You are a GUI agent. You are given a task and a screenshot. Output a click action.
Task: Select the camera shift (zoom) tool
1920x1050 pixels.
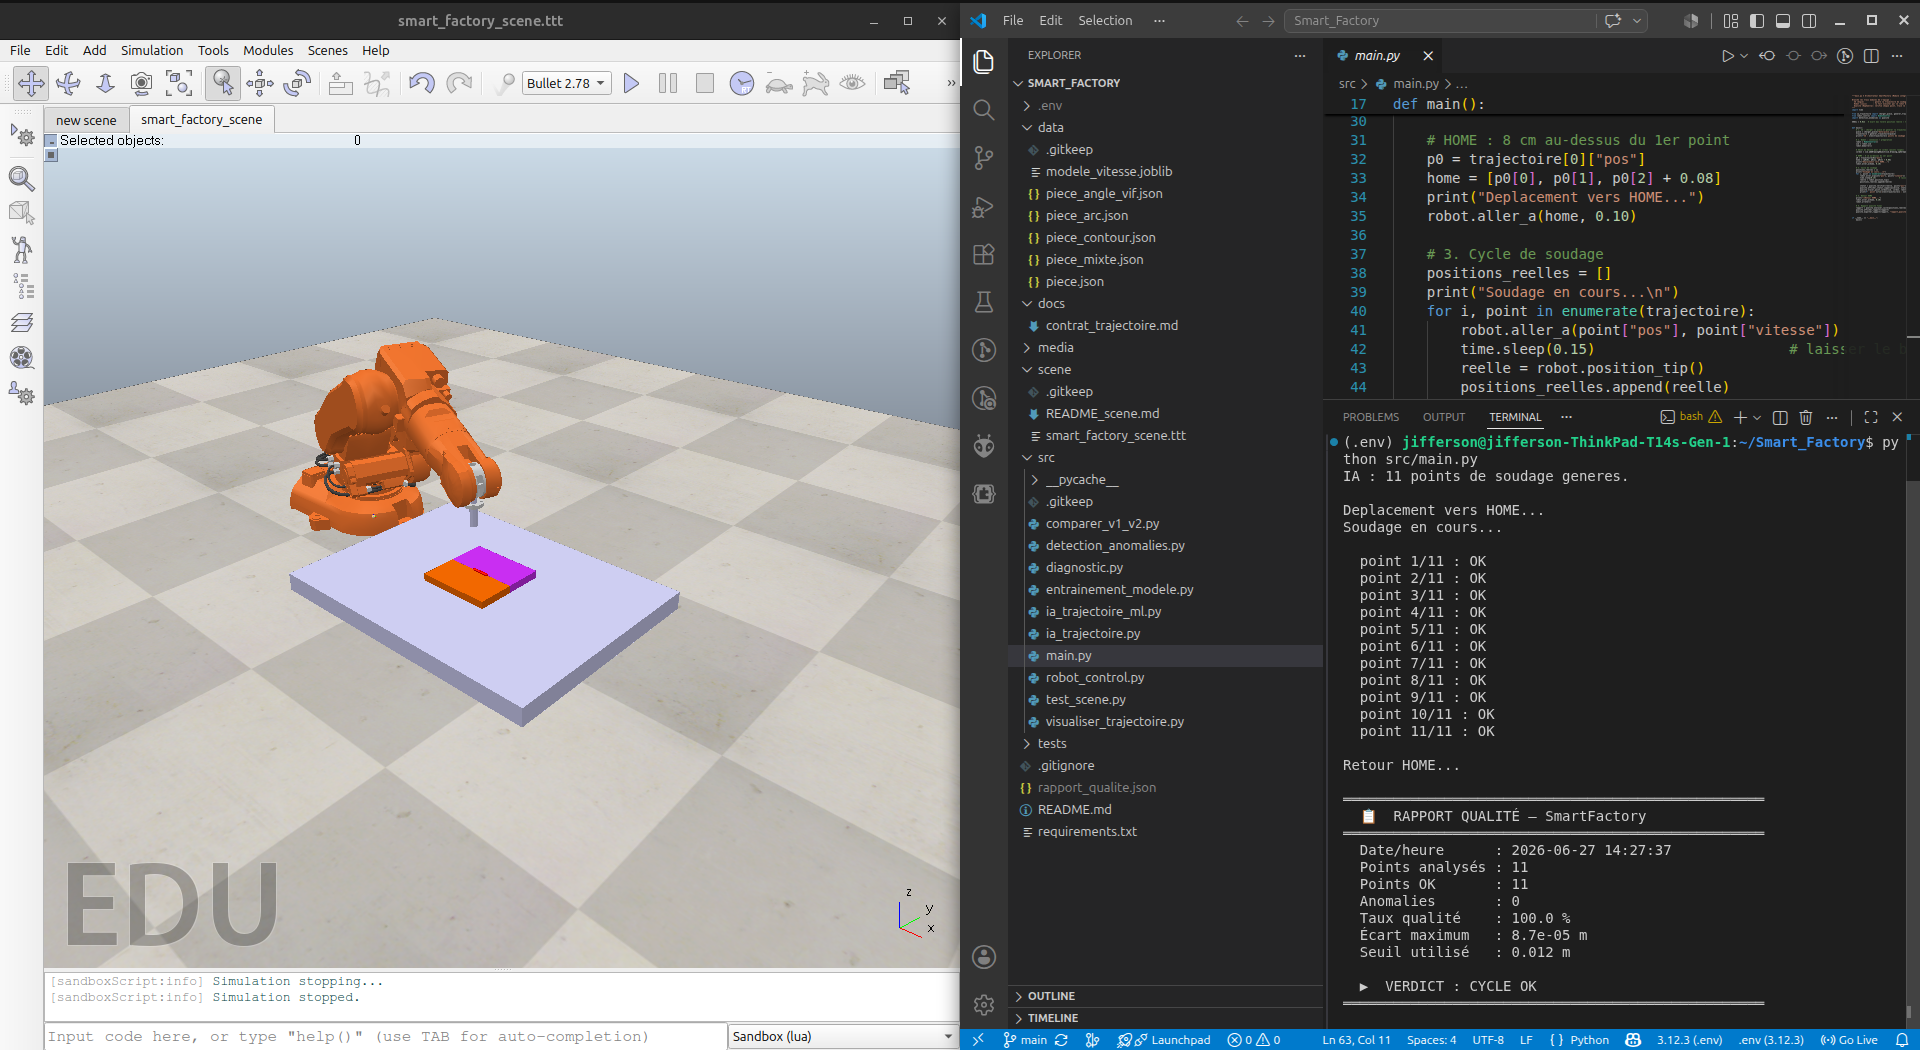click(x=105, y=83)
